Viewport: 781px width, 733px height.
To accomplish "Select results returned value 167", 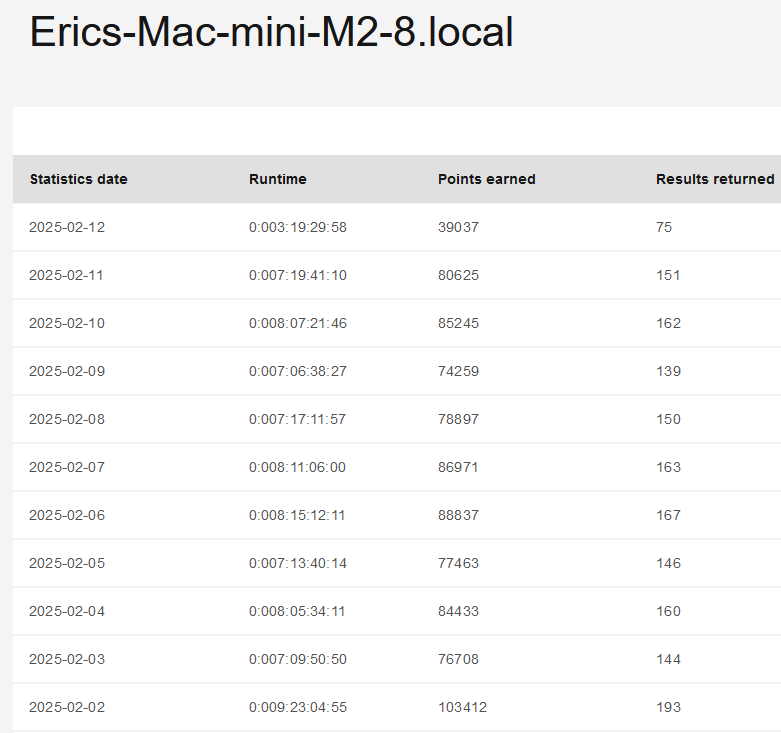I will (x=668, y=515).
